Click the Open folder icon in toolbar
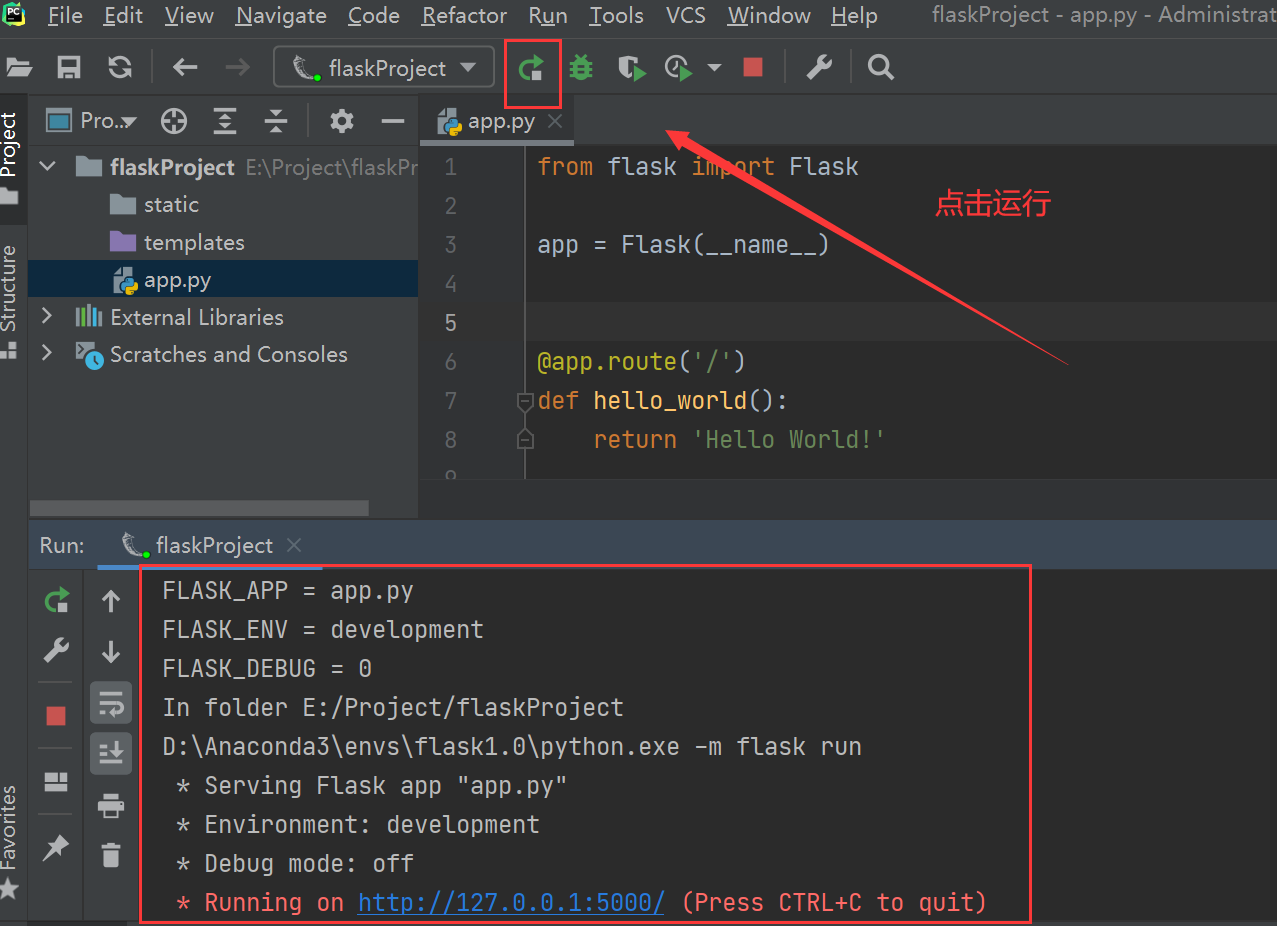This screenshot has height=926, width=1277. [x=19, y=68]
